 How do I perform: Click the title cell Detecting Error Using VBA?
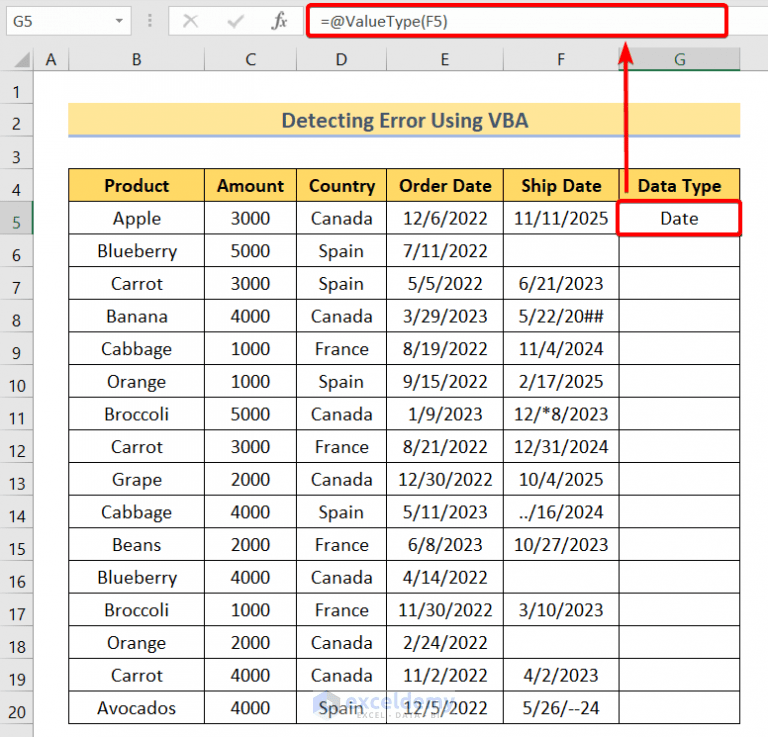coord(404,120)
